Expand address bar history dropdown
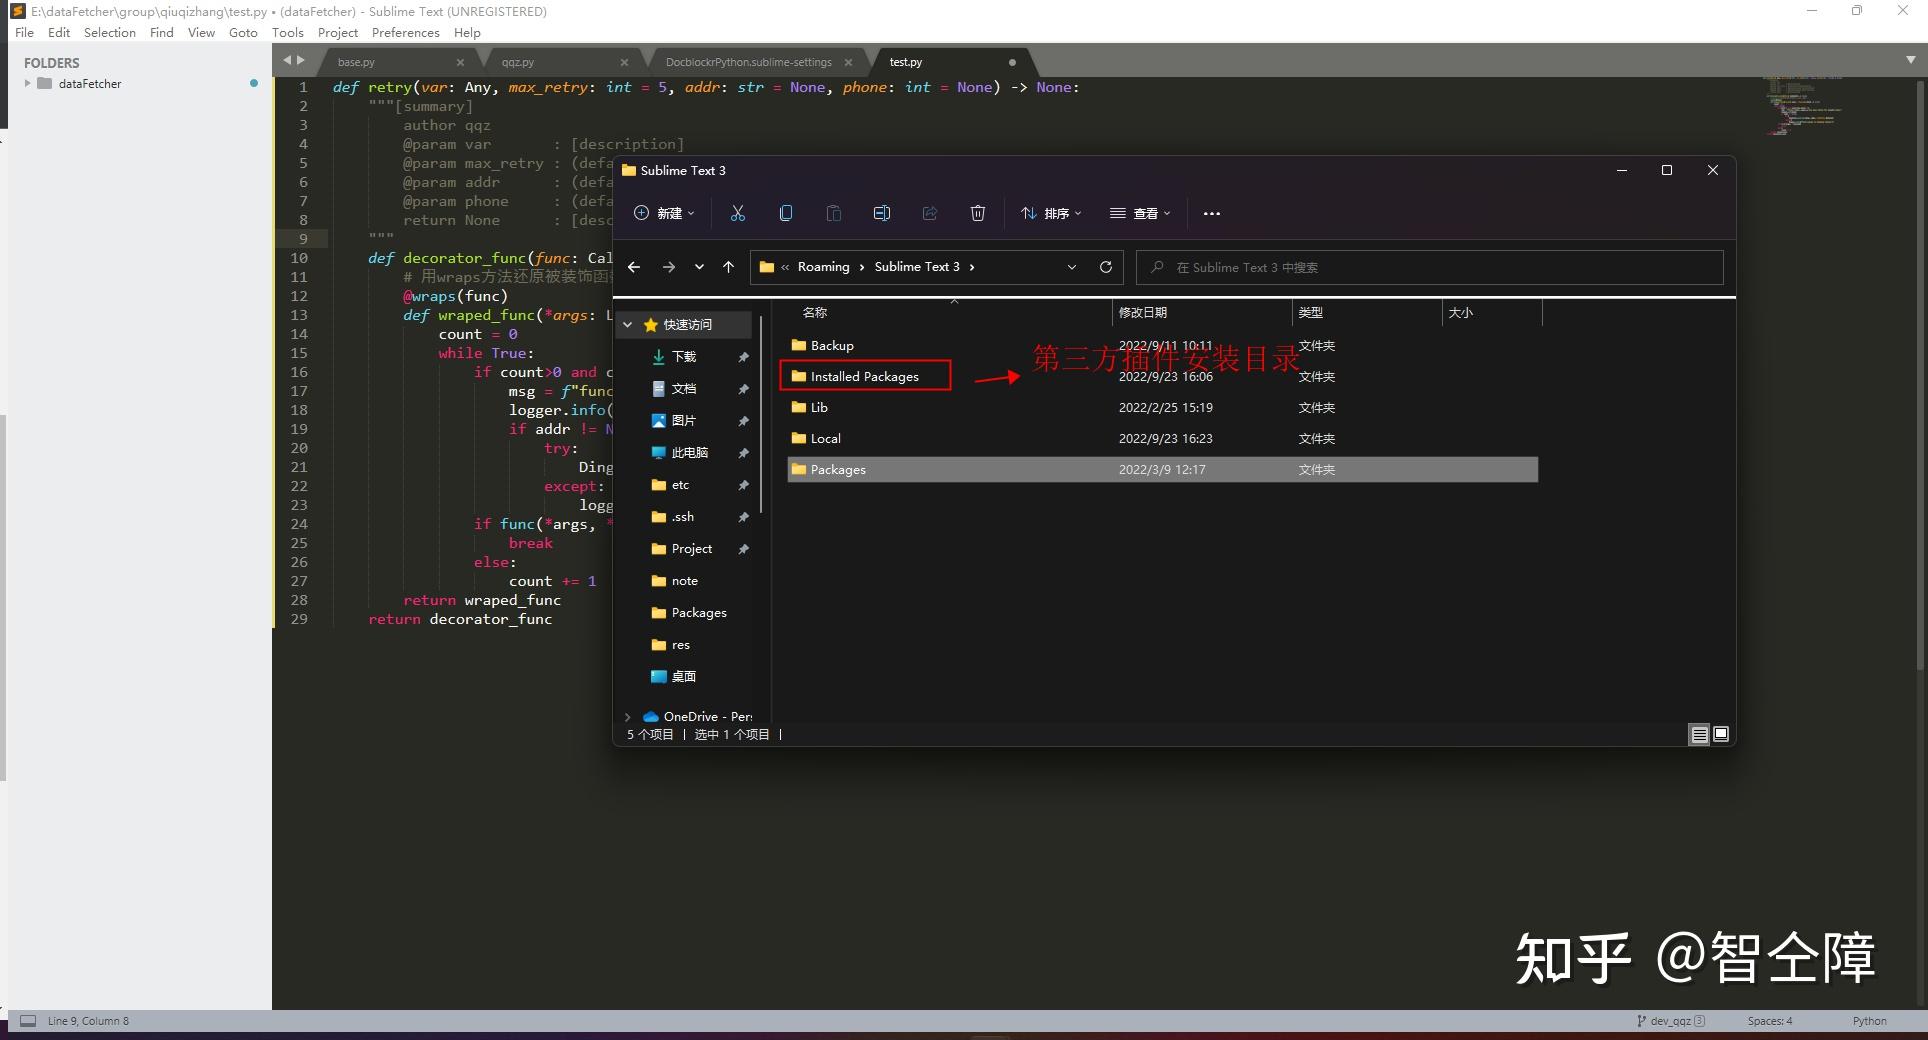Screen dimensions: 1928x1040 (1072, 267)
